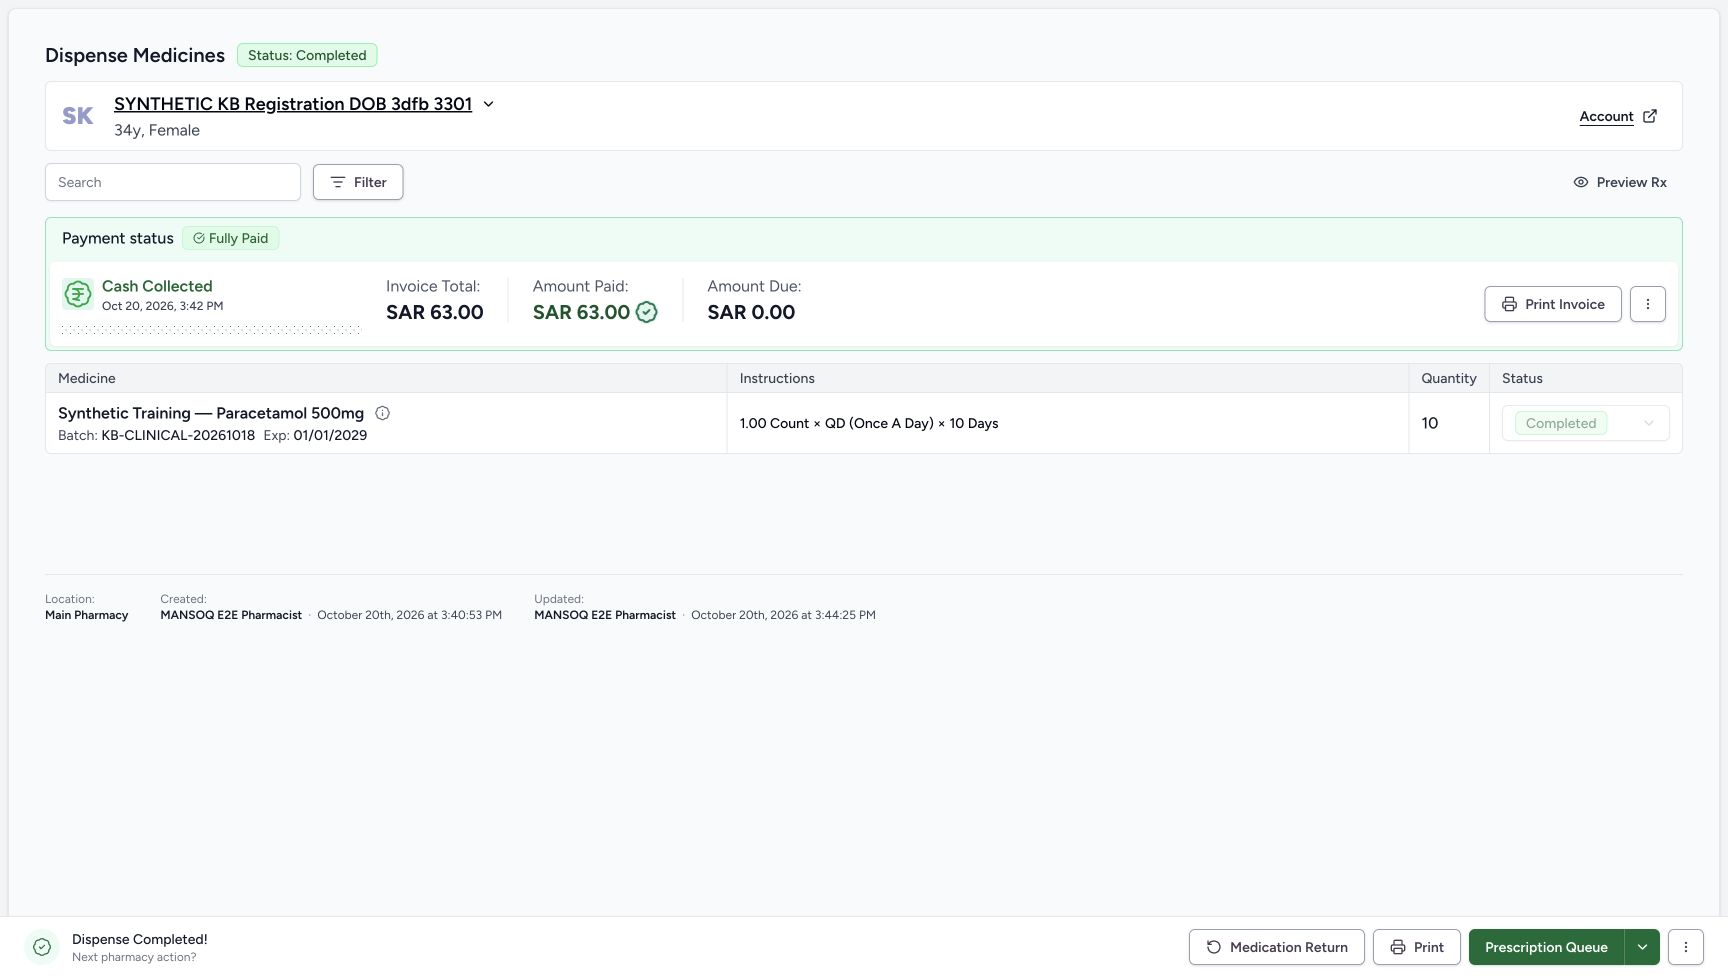Click the bottom Print button
Screen dimensions: 1728x977
point(1417,947)
